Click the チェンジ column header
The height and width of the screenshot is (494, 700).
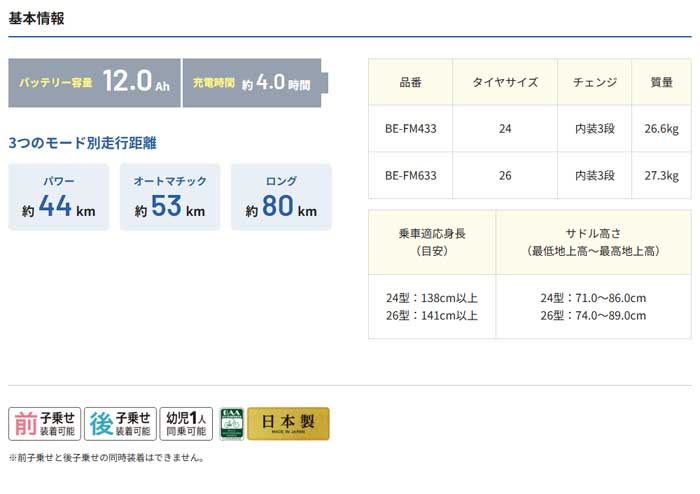[595, 83]
